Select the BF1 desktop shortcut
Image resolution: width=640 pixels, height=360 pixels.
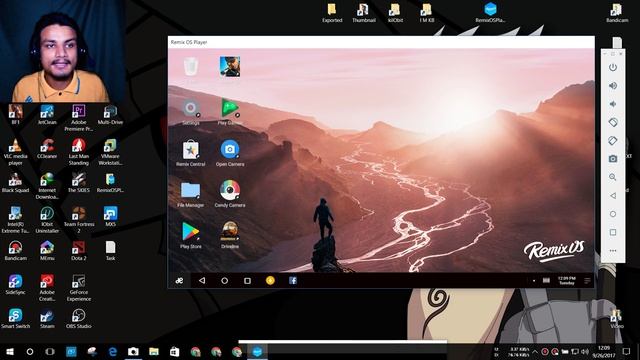pos(16,115)
